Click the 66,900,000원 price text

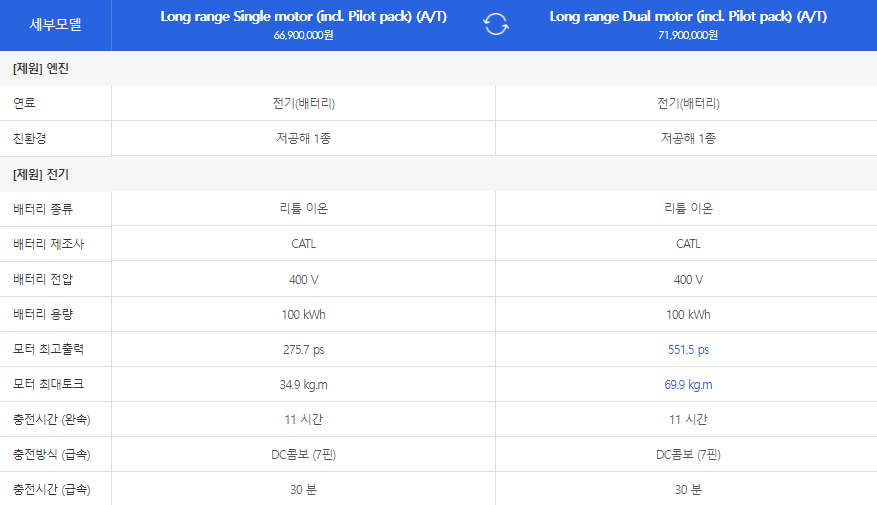point(304,35)
